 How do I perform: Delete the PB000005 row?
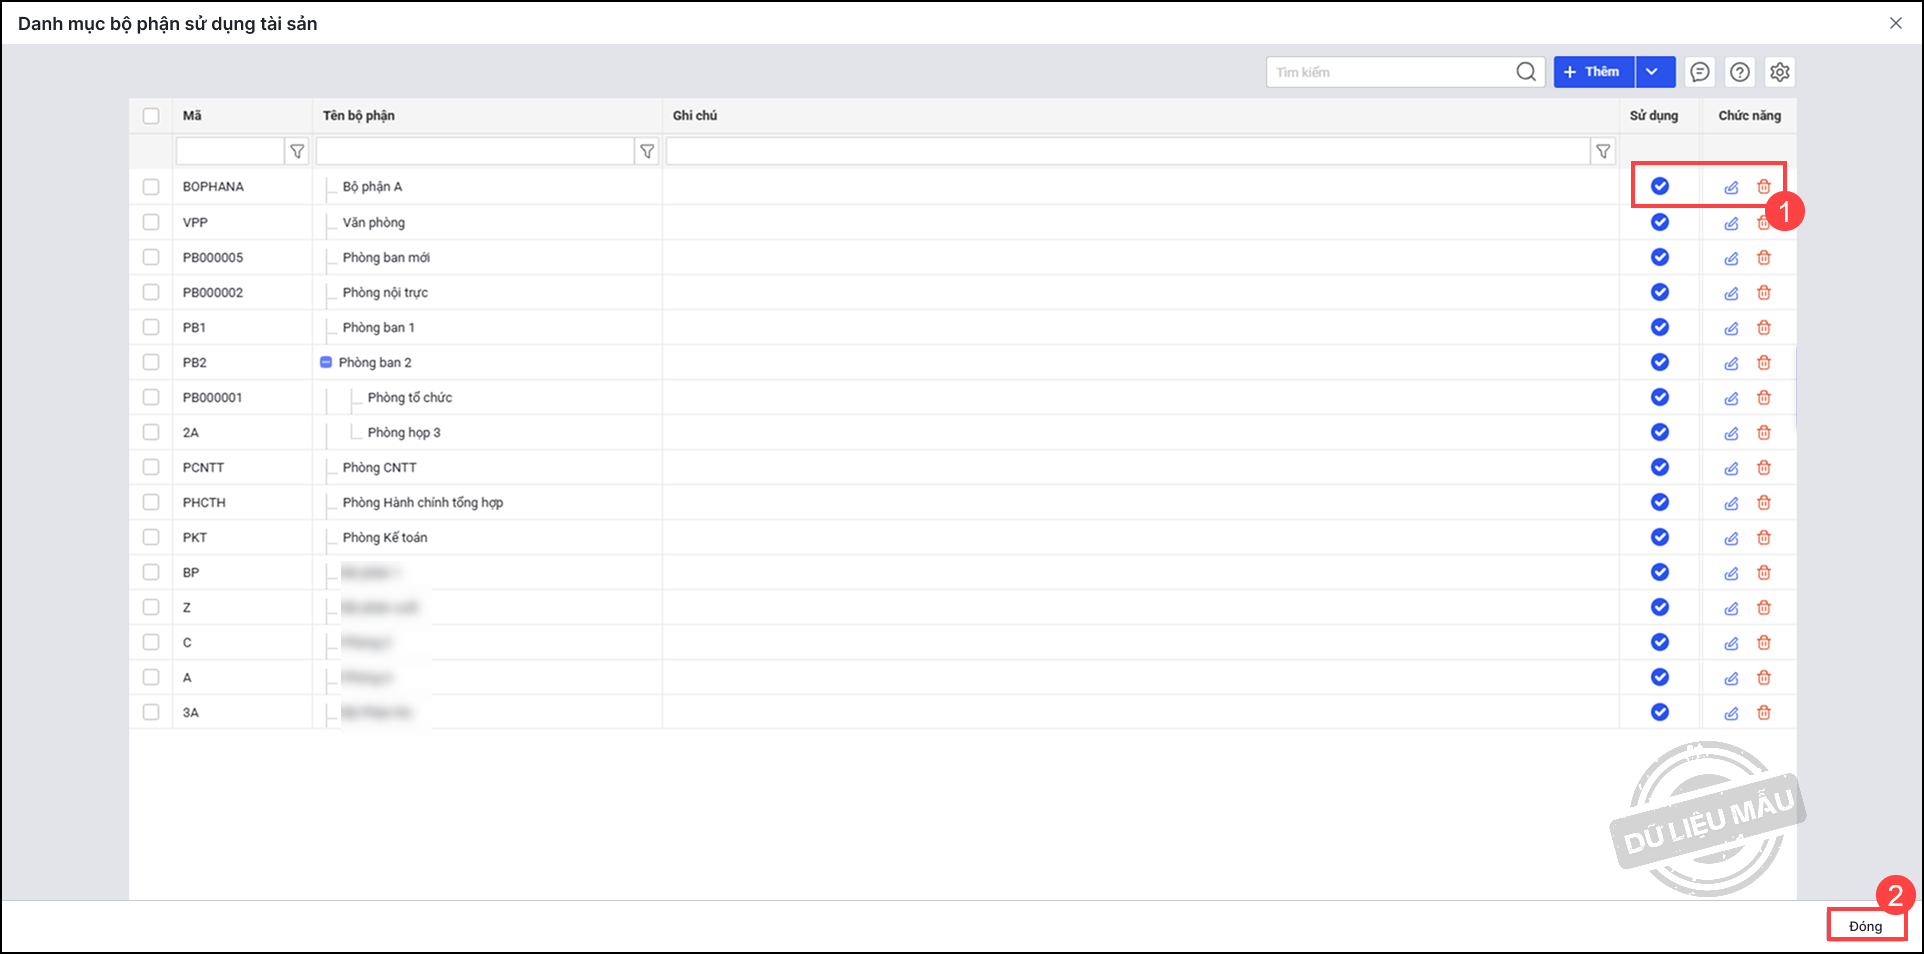coord(1764,258)
